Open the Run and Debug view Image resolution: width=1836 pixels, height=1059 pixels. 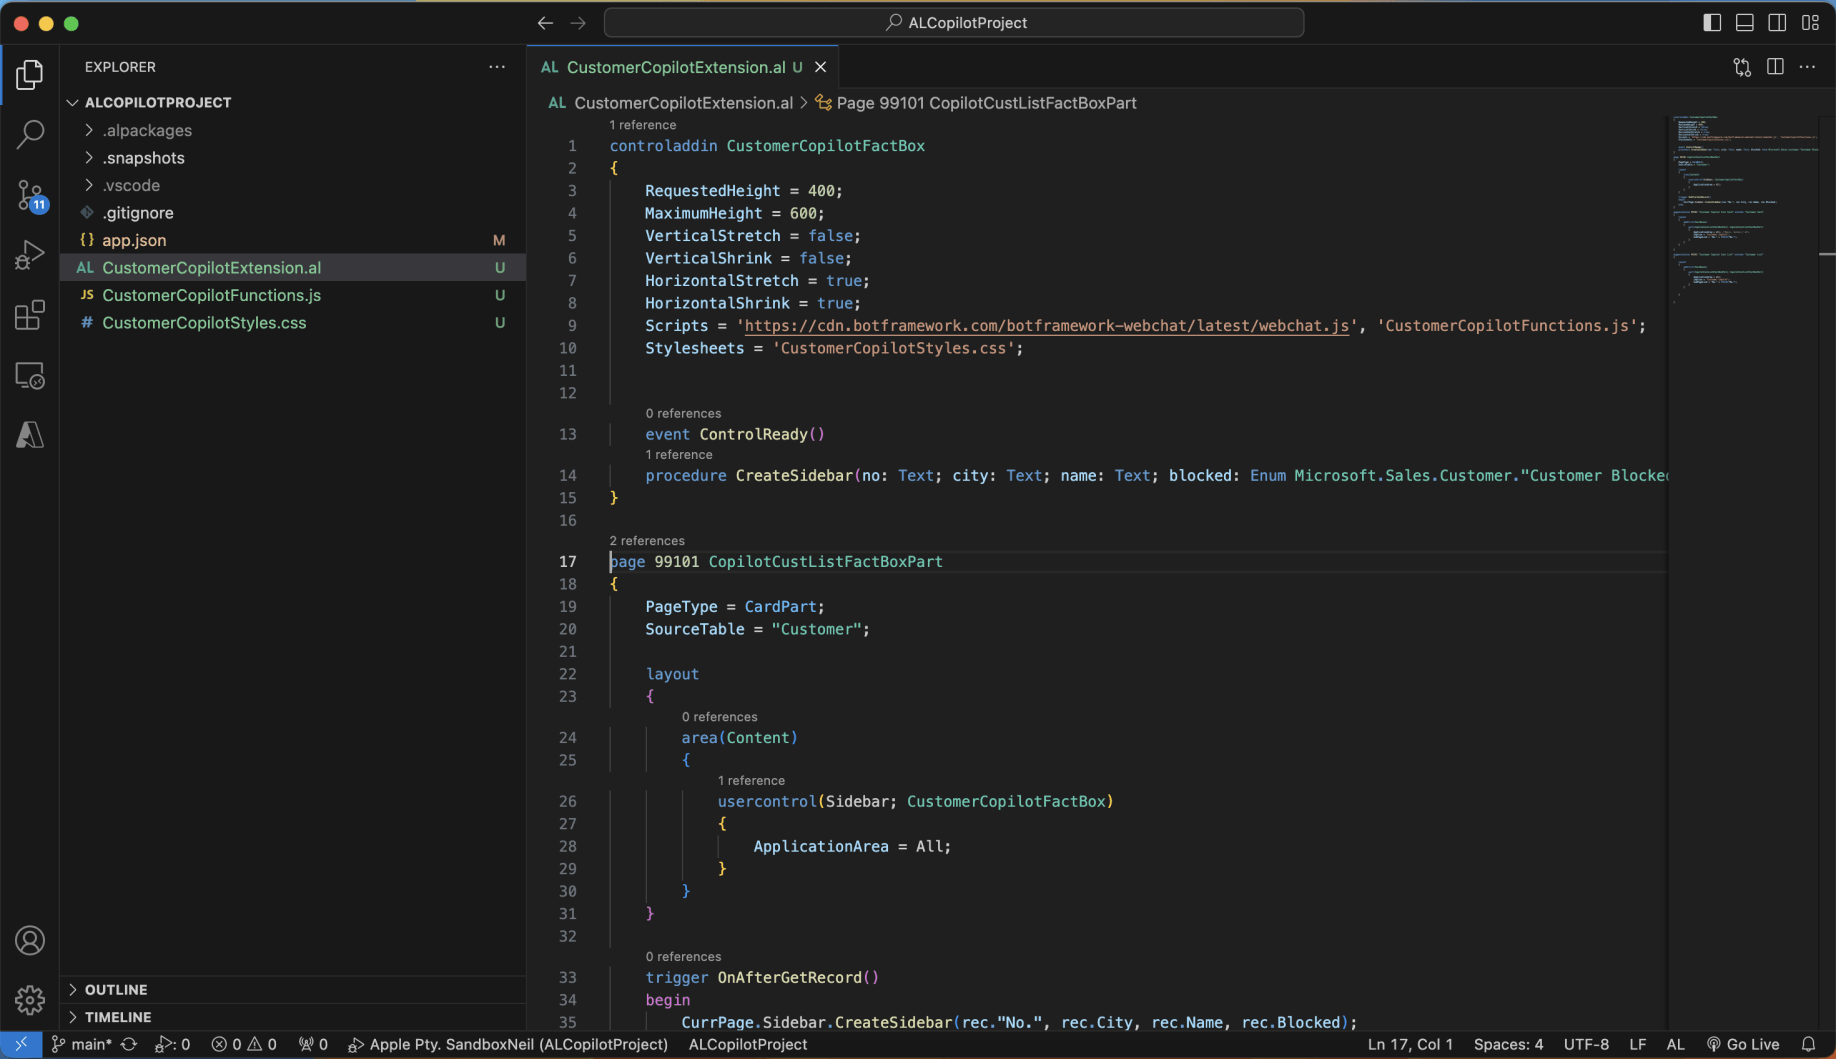click(x=30, y=255)
